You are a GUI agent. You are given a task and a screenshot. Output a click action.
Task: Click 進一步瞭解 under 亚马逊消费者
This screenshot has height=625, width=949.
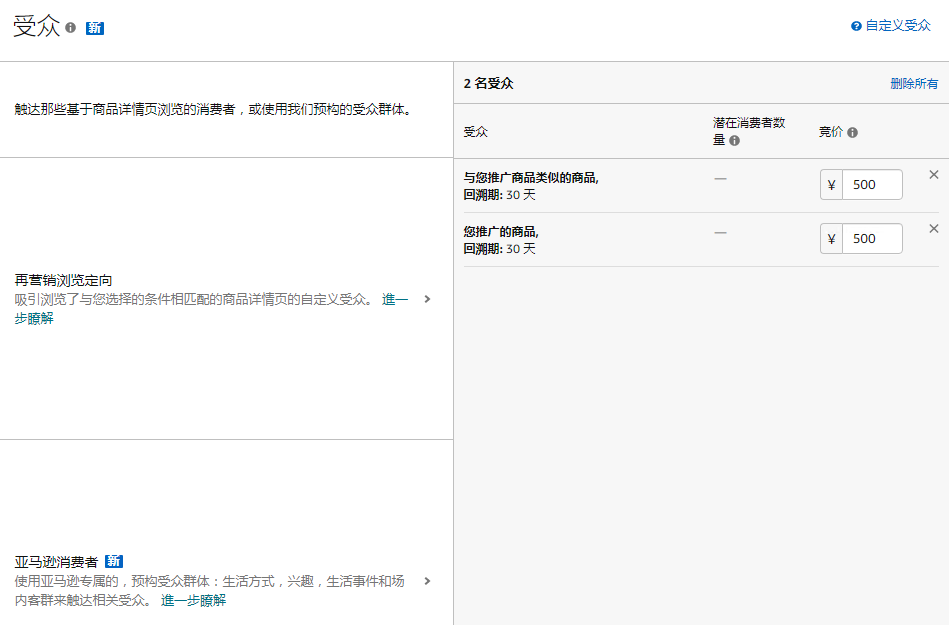pos(192,600)
